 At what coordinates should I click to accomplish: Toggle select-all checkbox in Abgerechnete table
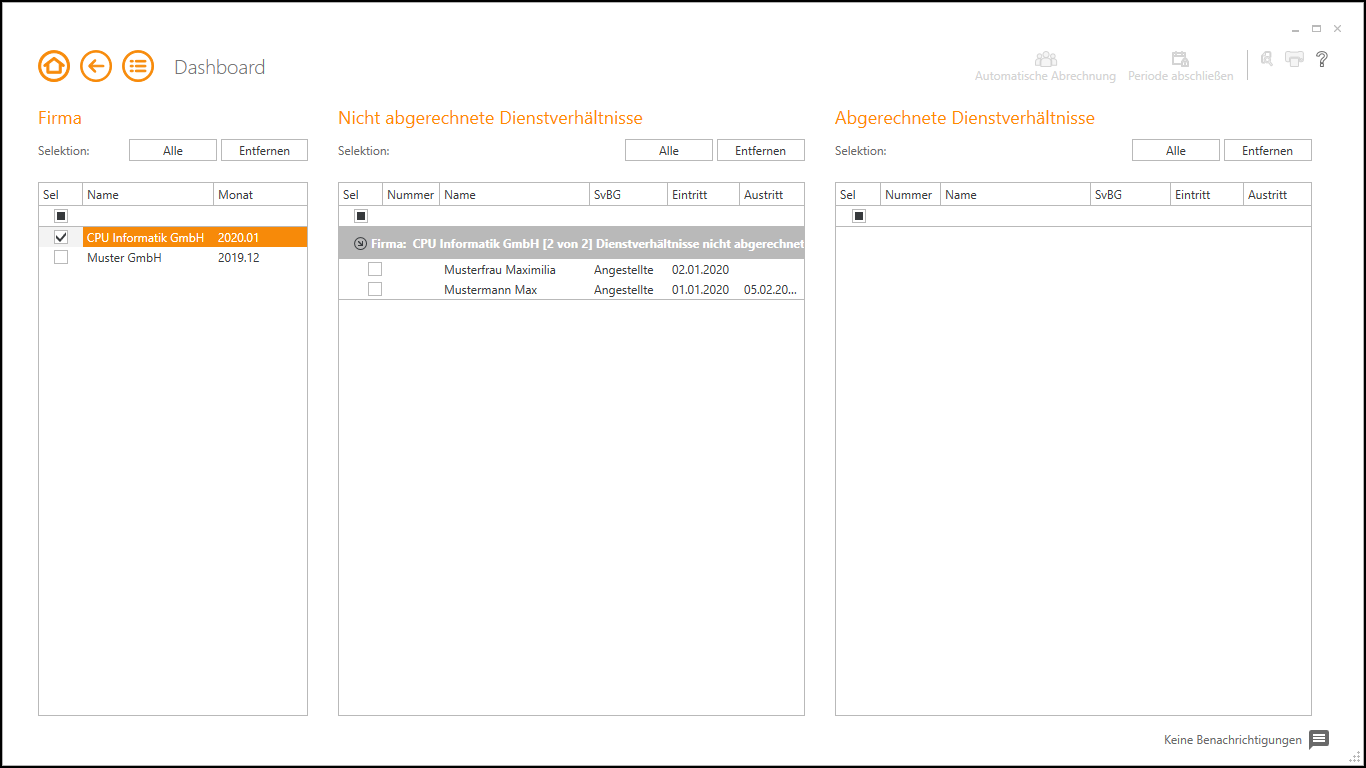click(x=859, y=216)
